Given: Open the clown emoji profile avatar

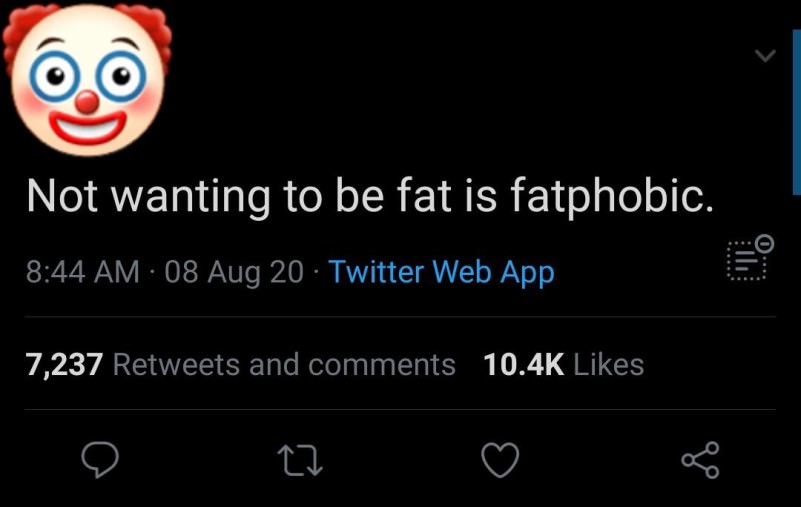Looking at the screenshot, I should [x=87, y=78].
